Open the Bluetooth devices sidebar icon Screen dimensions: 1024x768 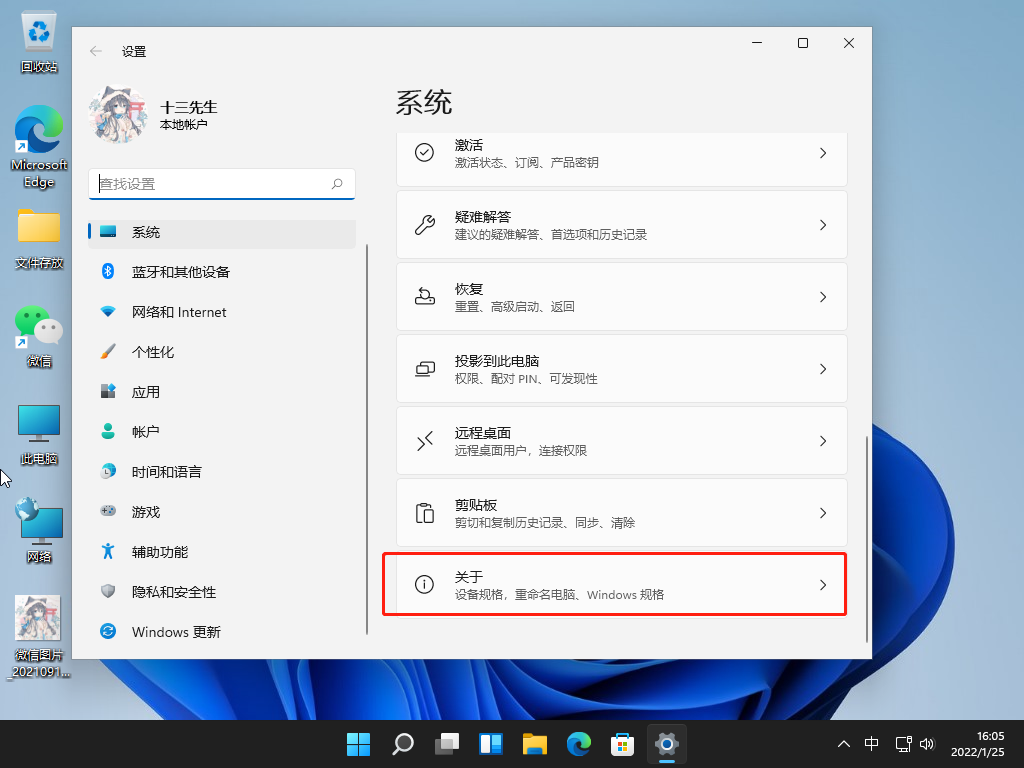(108, 271)
